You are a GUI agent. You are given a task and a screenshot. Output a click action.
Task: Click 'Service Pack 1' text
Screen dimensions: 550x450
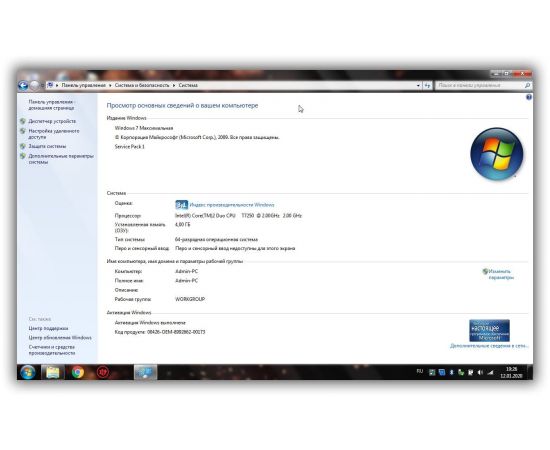point(129,147)
